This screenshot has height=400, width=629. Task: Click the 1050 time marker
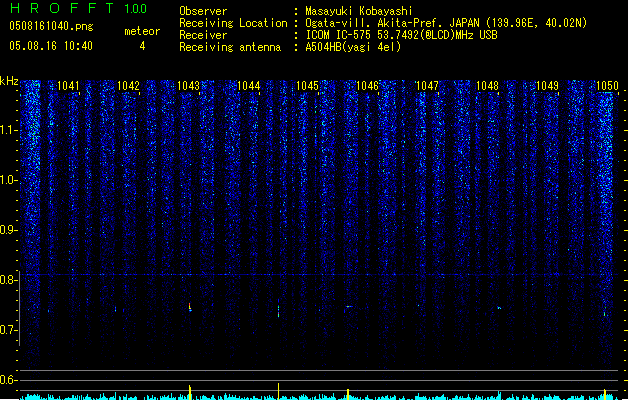608,86
